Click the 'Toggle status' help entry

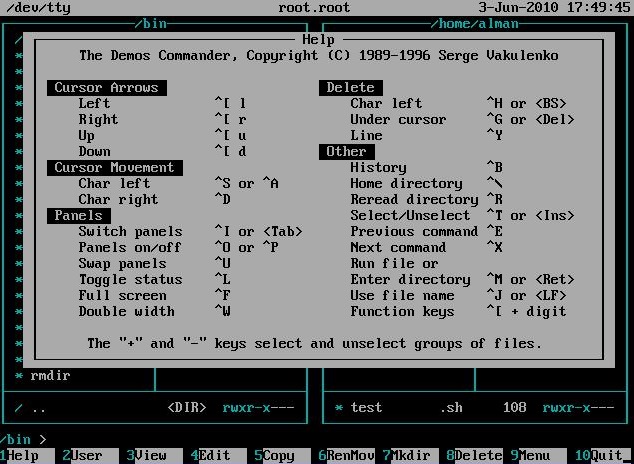pyautogui.click(x=131, y=280)
